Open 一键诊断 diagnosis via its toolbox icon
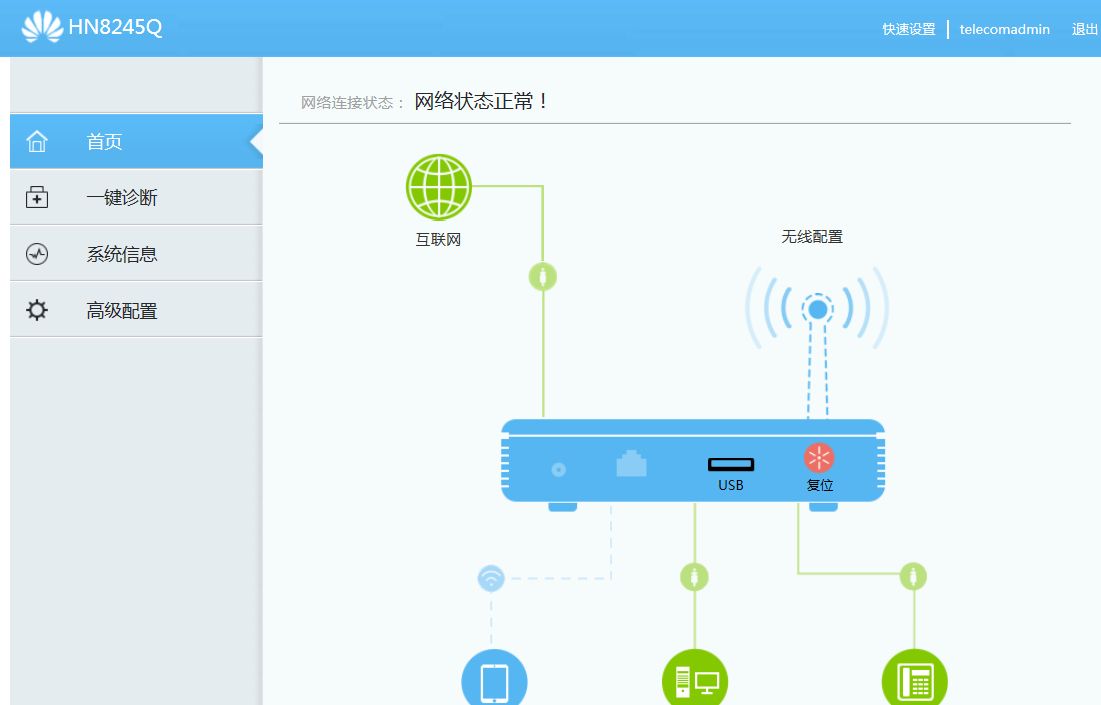This screenshot has height=705, width=1101. (37, 196)
